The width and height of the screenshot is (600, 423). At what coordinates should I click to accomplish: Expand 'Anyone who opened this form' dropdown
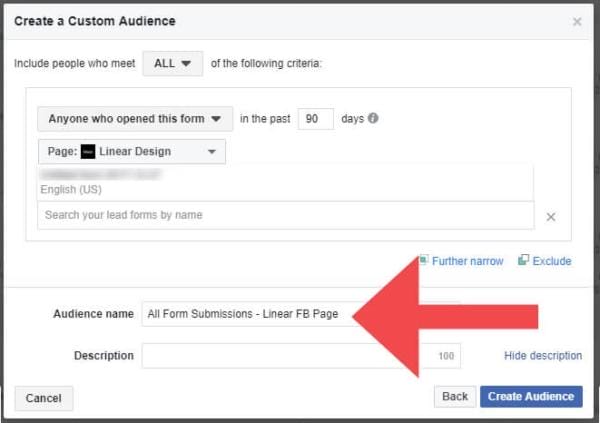pos(135,119)
